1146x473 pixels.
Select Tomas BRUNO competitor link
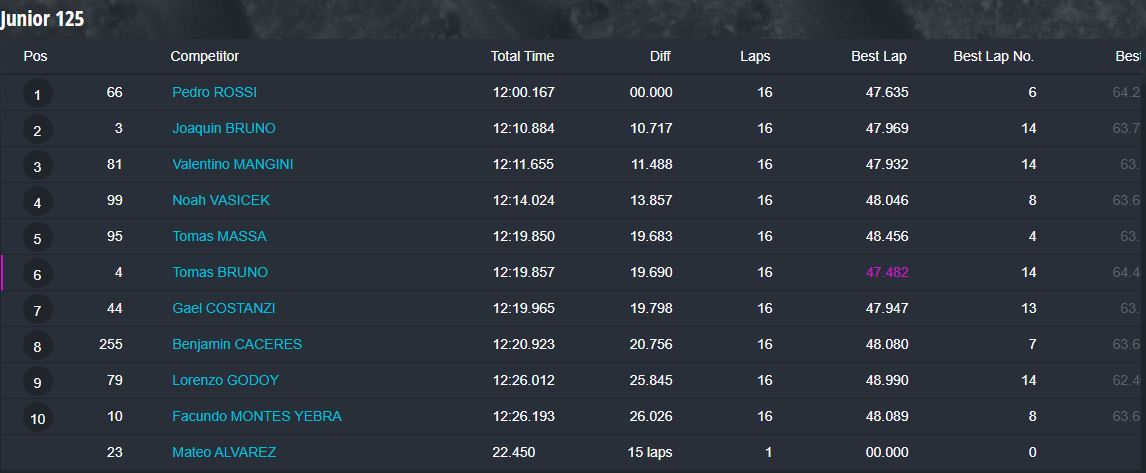[x=220, y=272]
